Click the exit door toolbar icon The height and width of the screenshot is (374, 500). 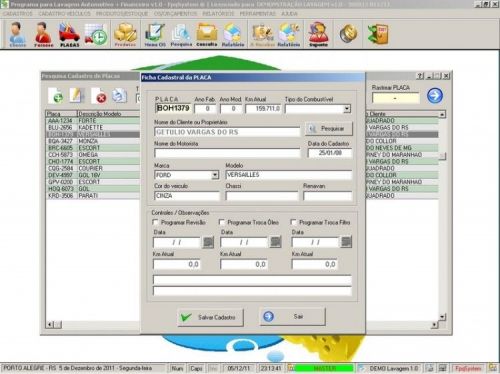coord(378,34)
